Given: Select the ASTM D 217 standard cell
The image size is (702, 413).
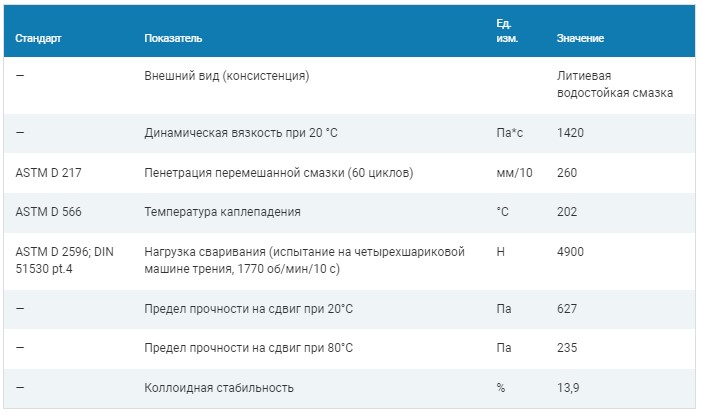Looking at the screenshot, I should tap(48, 173).
